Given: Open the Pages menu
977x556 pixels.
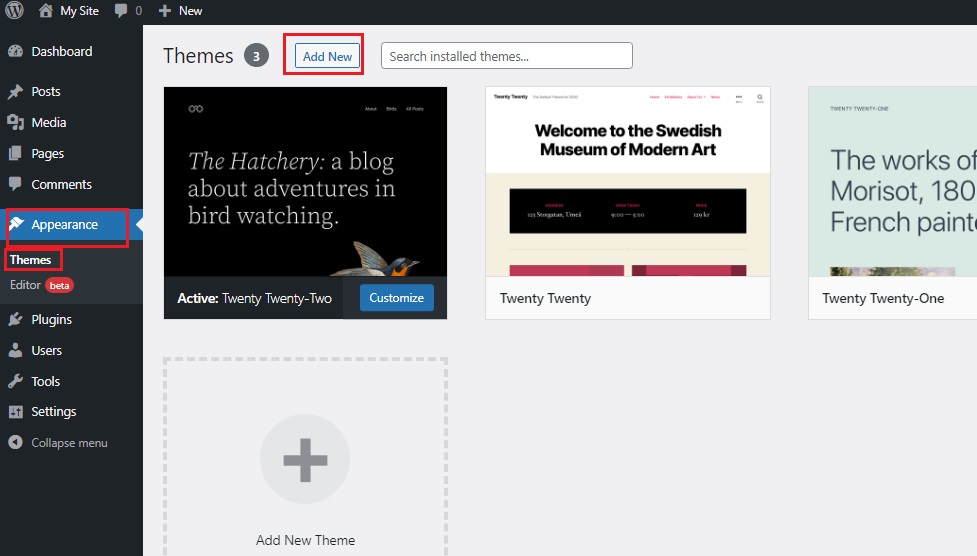Looking at the screenshot, I should click(47, 154).
